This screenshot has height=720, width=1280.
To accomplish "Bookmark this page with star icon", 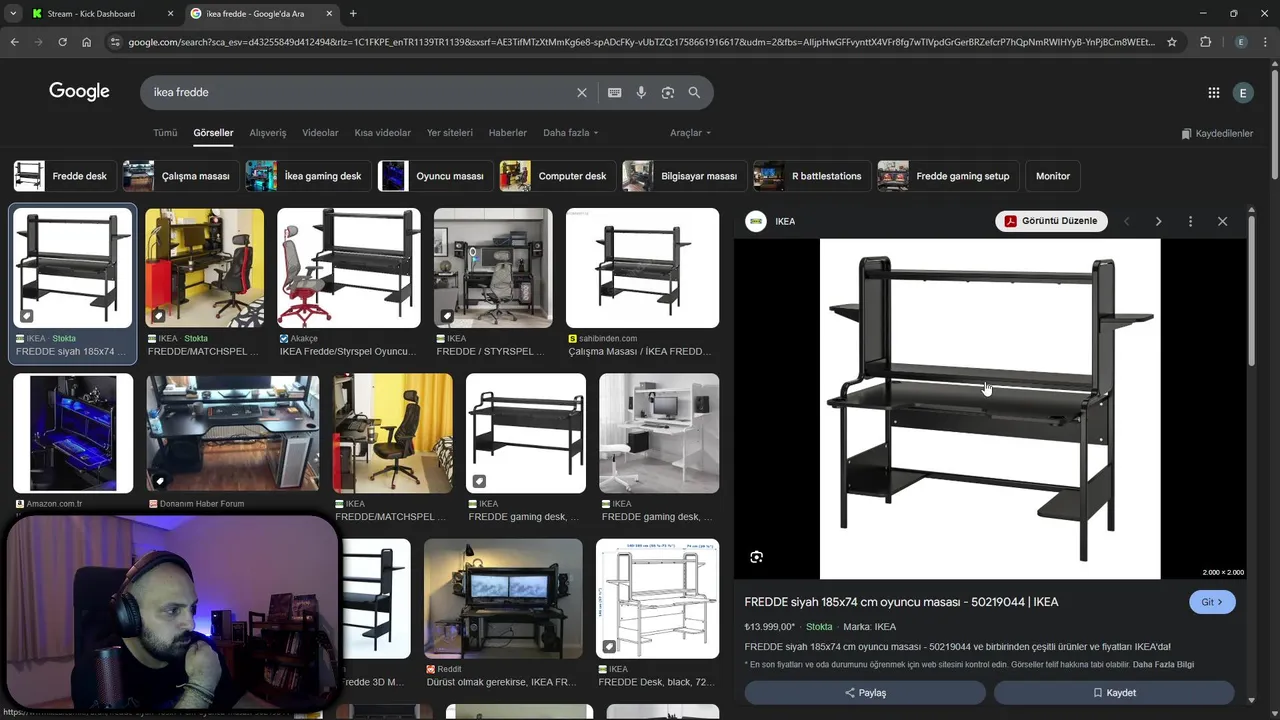I will [x=1172, y=42].
